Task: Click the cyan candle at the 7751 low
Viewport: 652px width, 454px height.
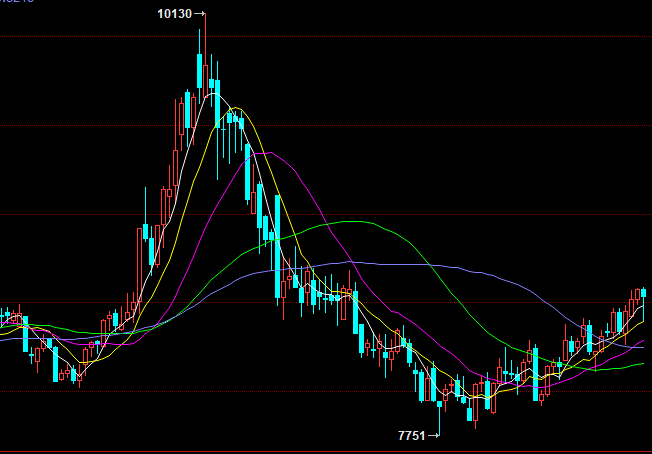Action: coord(440,404)
